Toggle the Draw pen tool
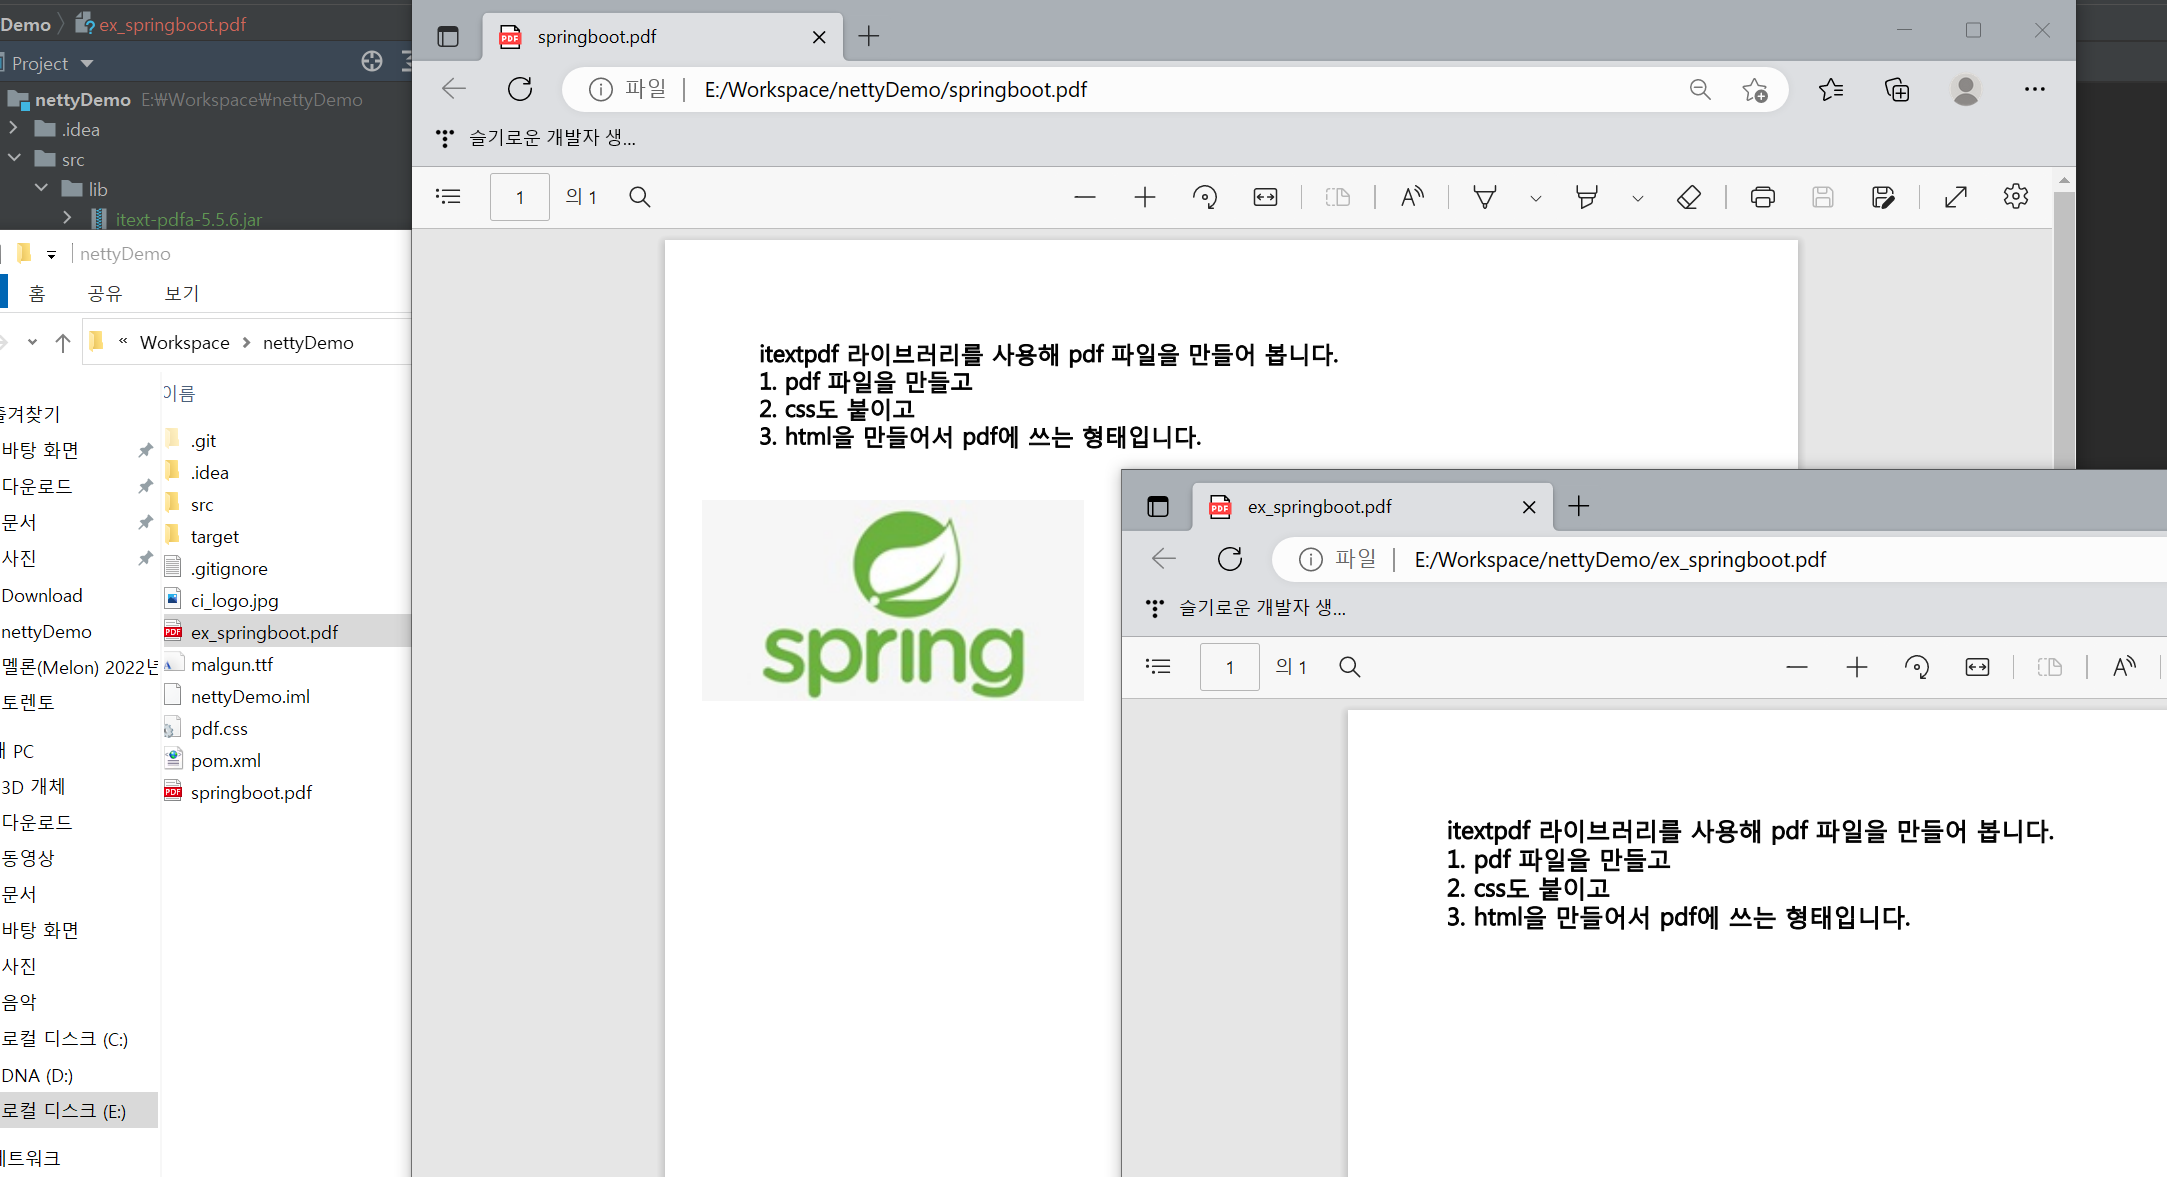2167x1177 pixels. click(x=1485, y=197)
